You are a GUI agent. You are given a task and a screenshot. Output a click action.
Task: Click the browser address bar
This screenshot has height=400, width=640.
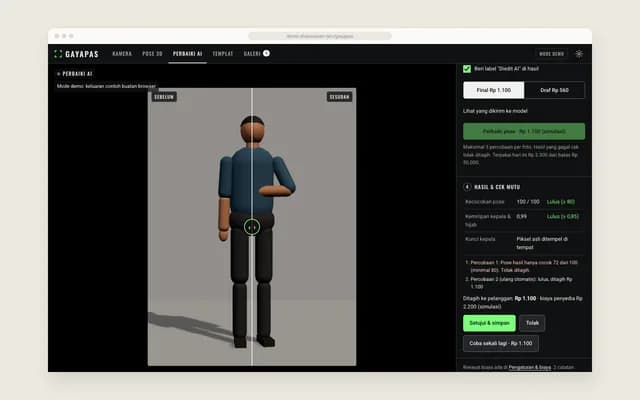click(320, 36)
